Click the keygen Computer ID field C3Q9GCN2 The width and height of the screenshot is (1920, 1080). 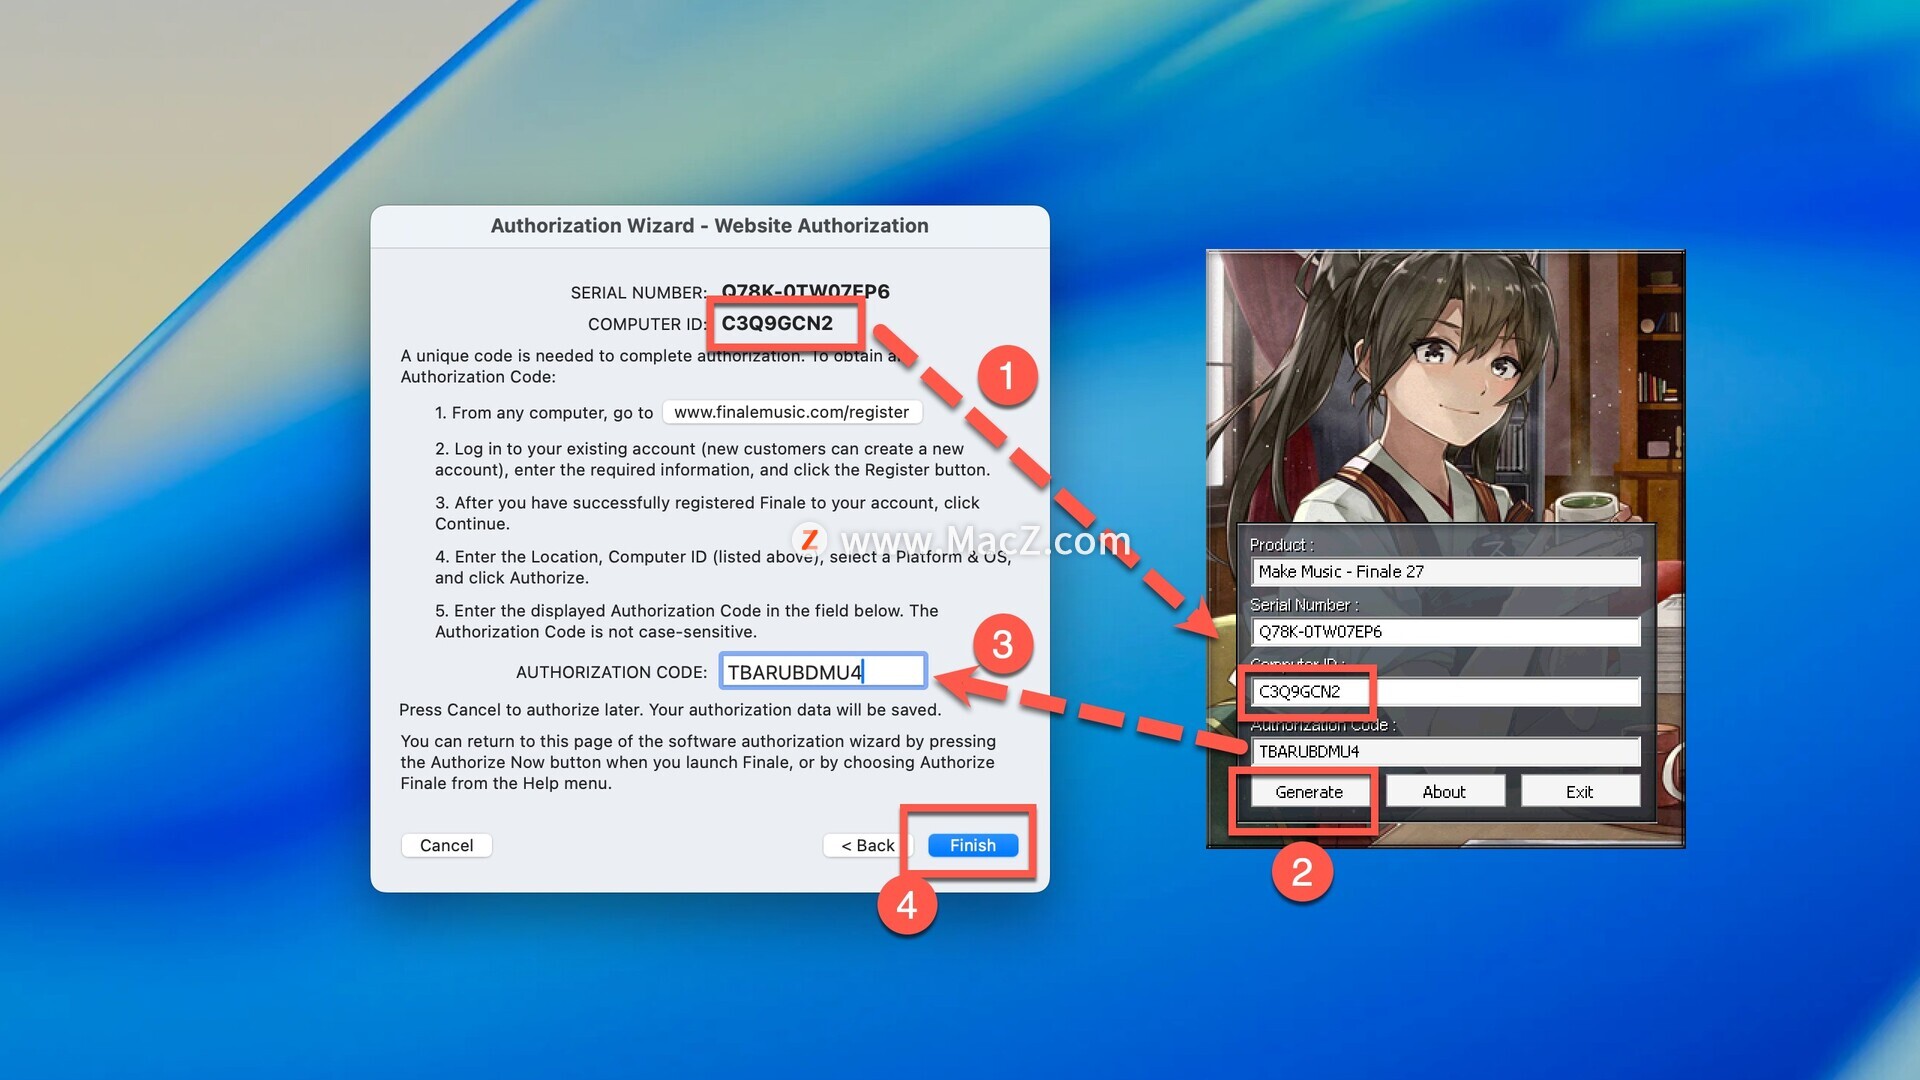point(1444,691)
